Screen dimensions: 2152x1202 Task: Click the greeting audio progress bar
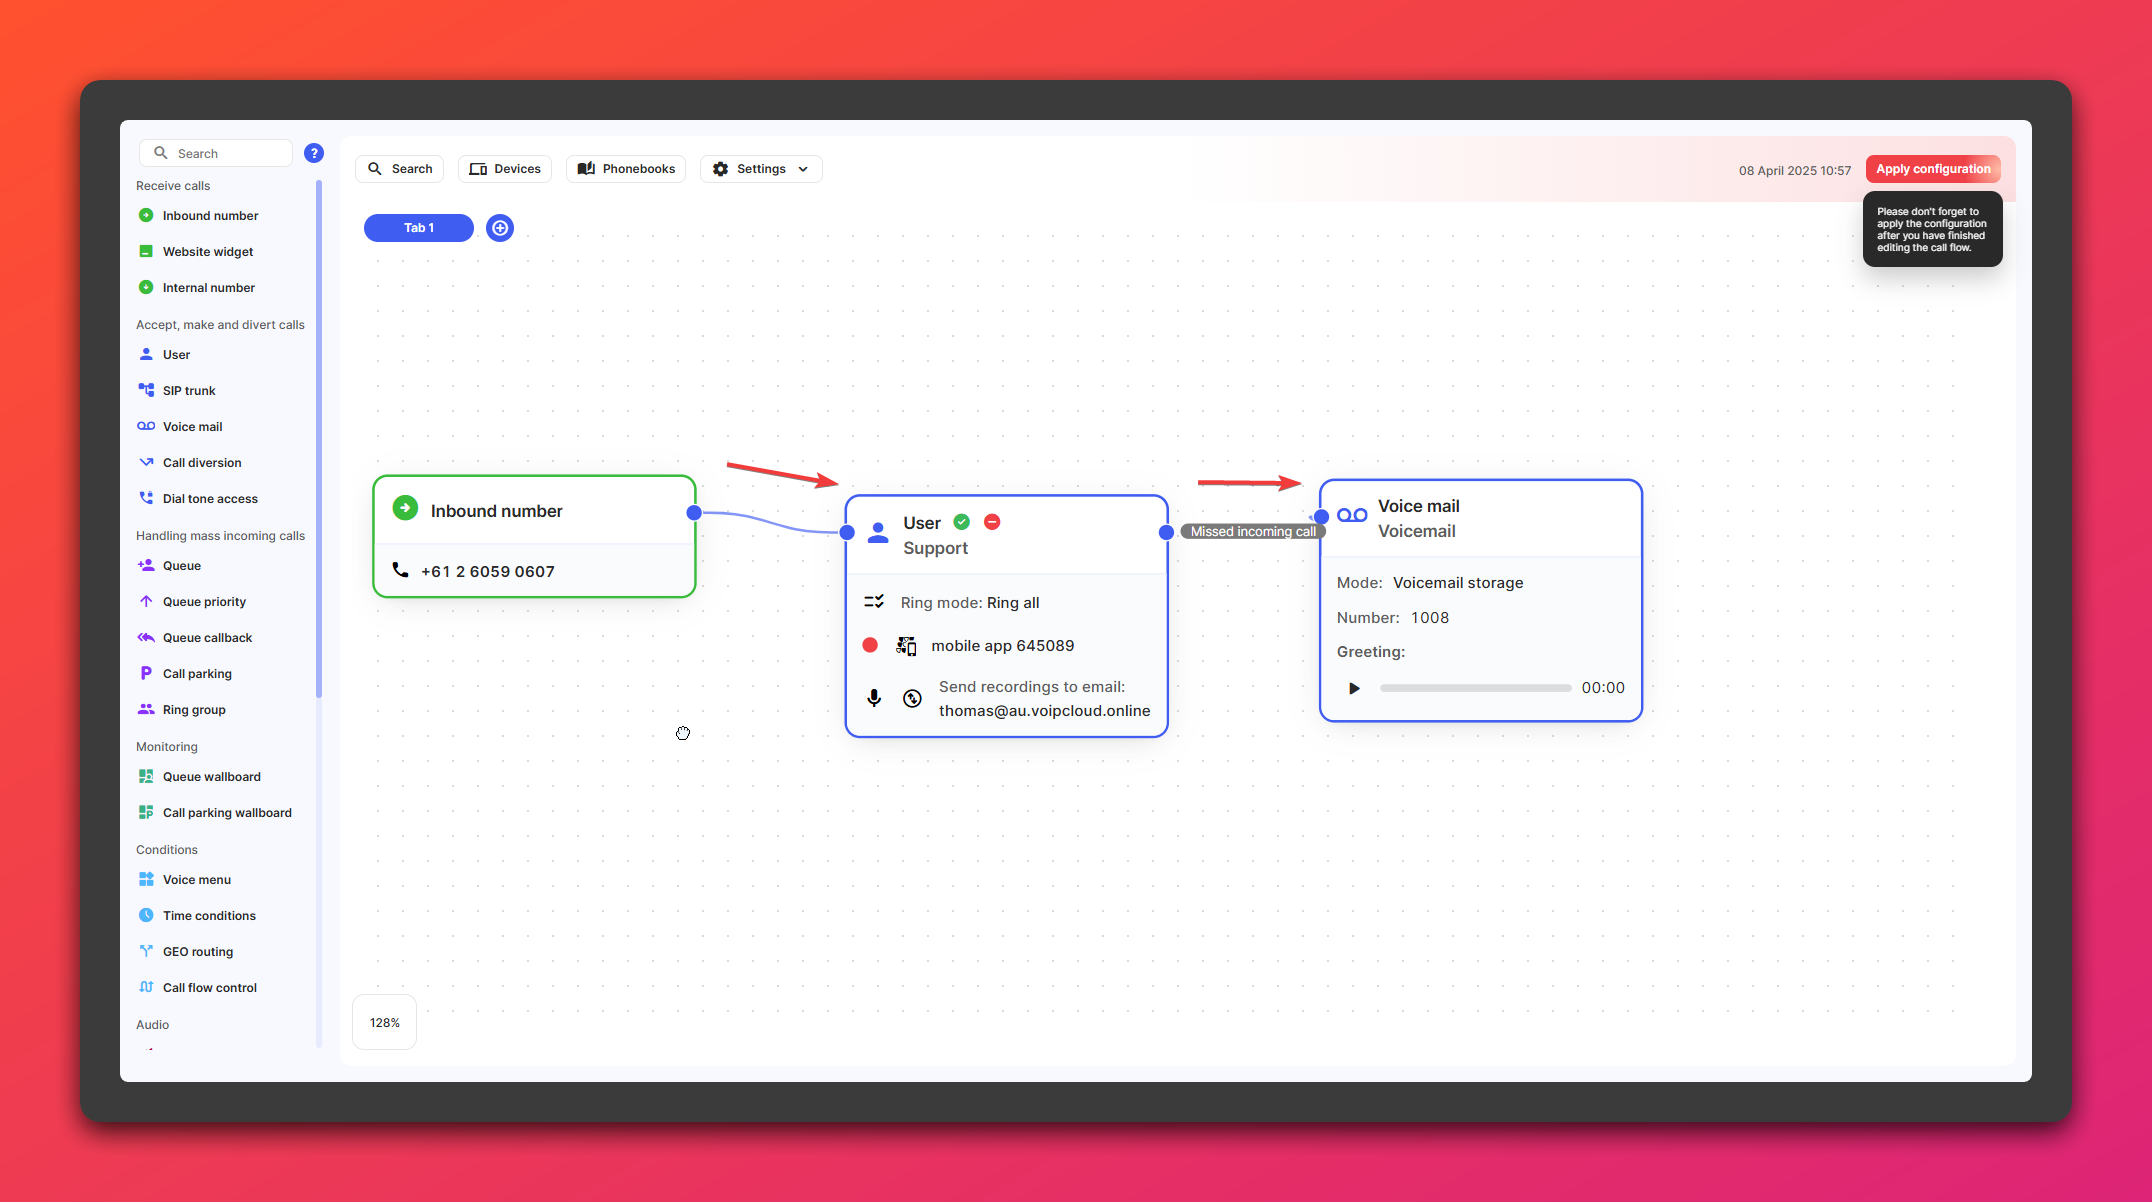tap(1476, 688)
